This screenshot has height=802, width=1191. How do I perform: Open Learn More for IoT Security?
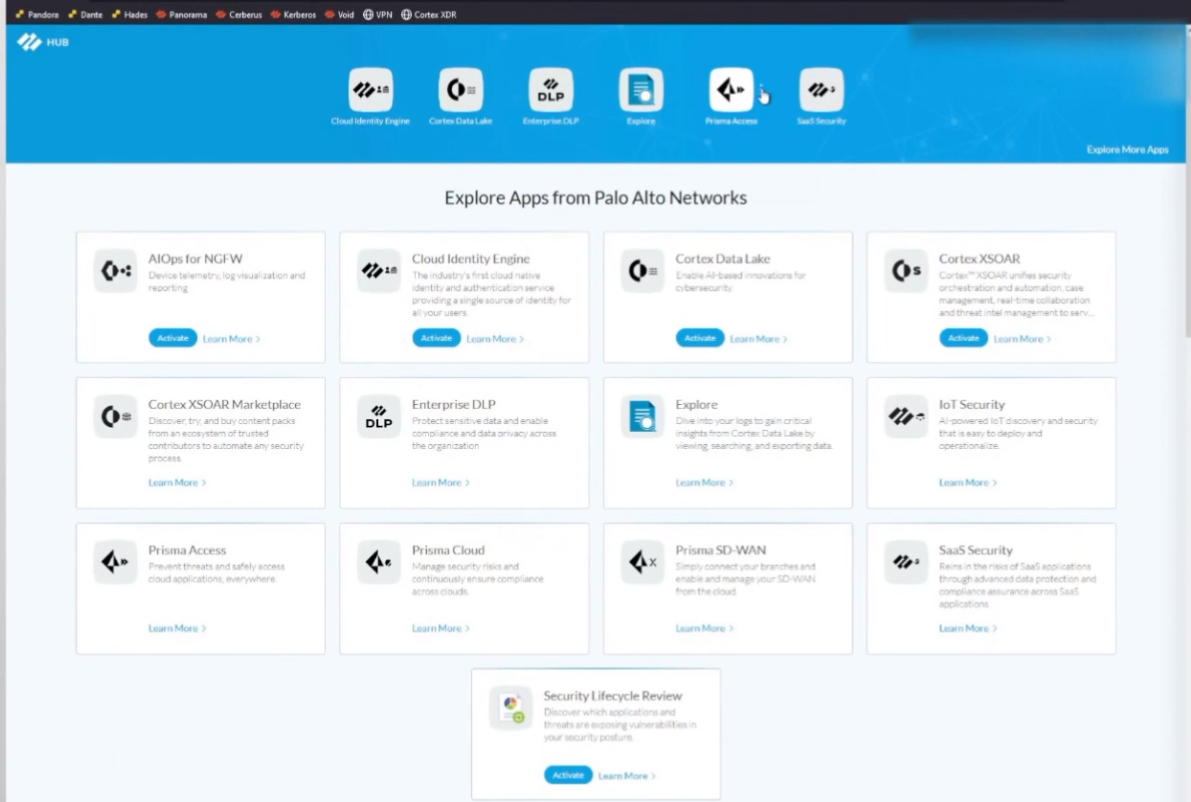tap(968, 482)
